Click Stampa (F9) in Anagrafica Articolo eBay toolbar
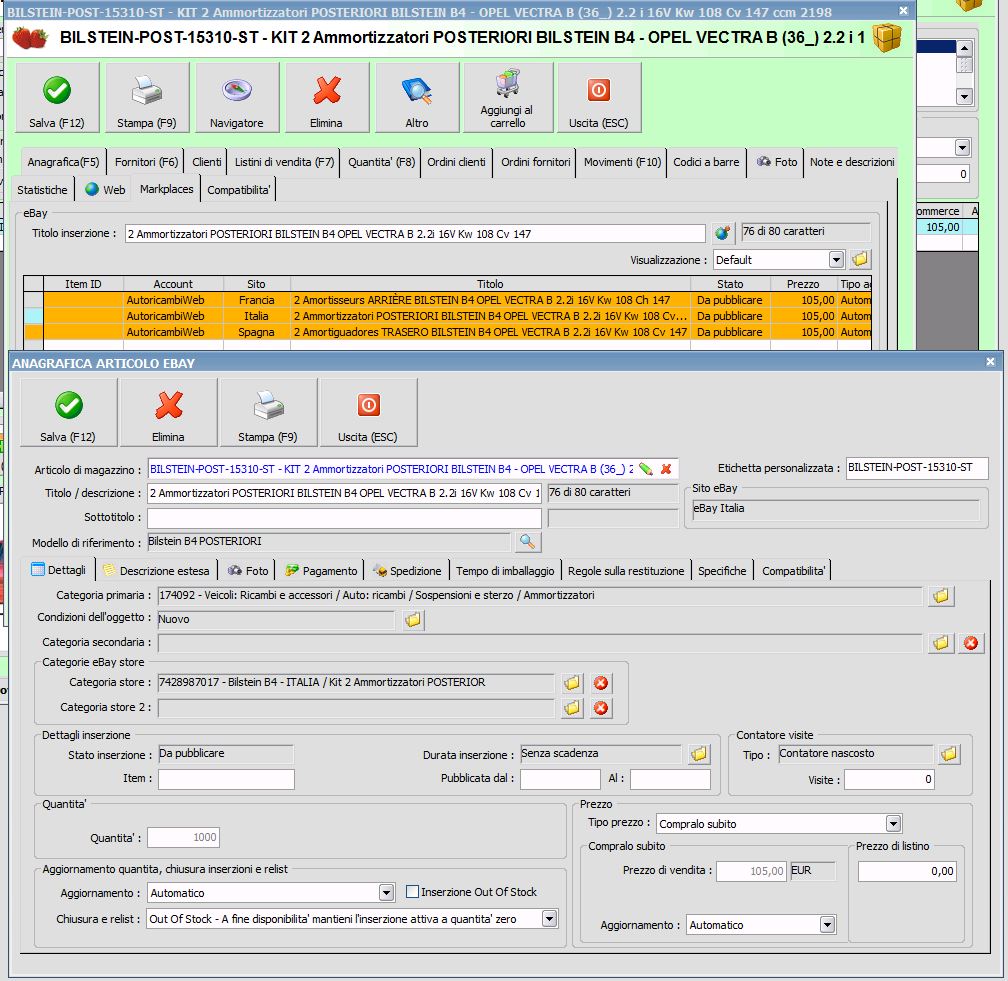This screenshot has width=1008, height=981. (x=268, y=412)
